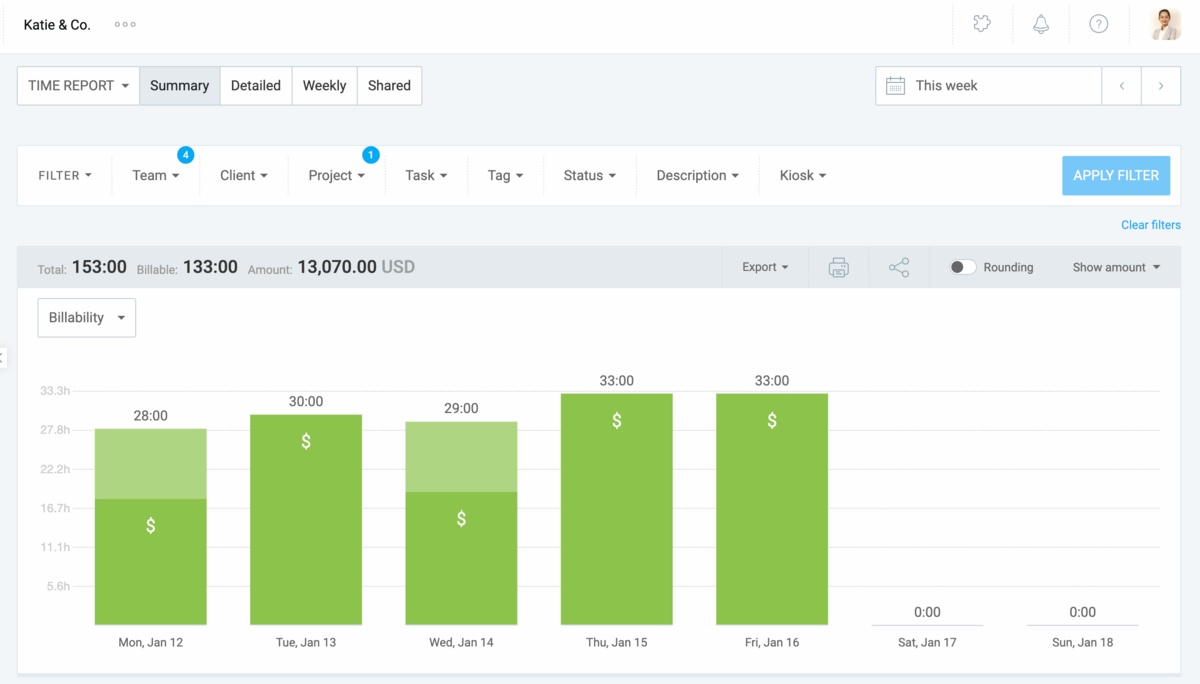Screen dimensions: 1200x684
Task: Print the report using the printer icon
Action: [838, 267]
